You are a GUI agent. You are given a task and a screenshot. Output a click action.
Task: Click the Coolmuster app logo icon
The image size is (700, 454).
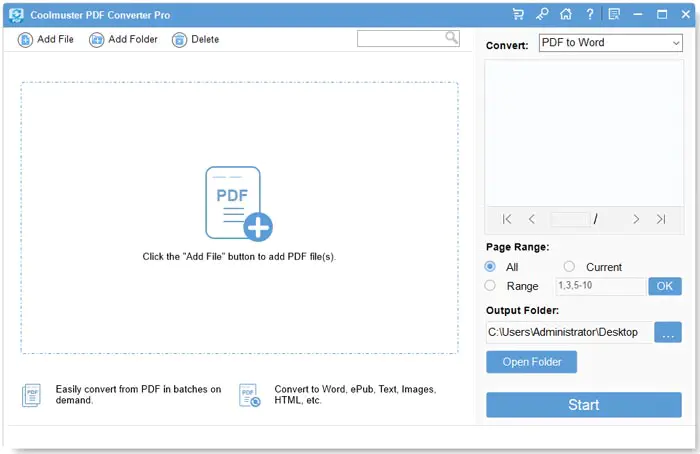pyautogui.click(x=16, y=15)
